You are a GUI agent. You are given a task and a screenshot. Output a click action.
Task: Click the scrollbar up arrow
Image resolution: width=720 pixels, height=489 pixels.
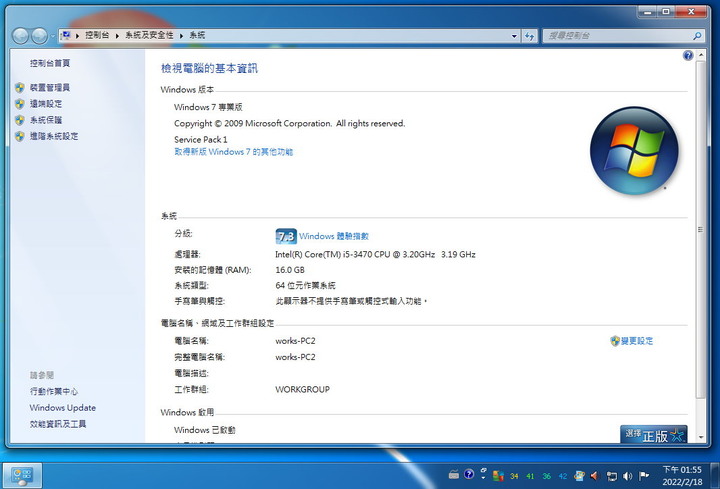[x=701, y=55]
